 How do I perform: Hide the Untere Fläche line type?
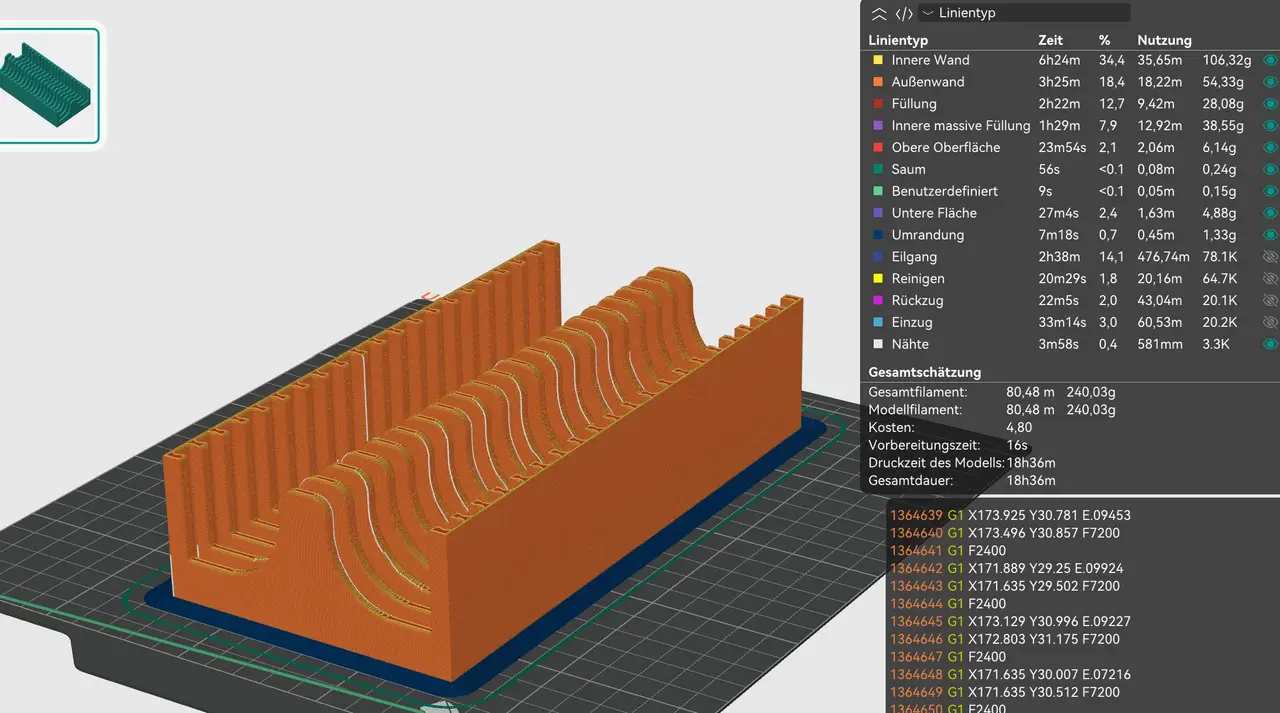click(1270, 213)
